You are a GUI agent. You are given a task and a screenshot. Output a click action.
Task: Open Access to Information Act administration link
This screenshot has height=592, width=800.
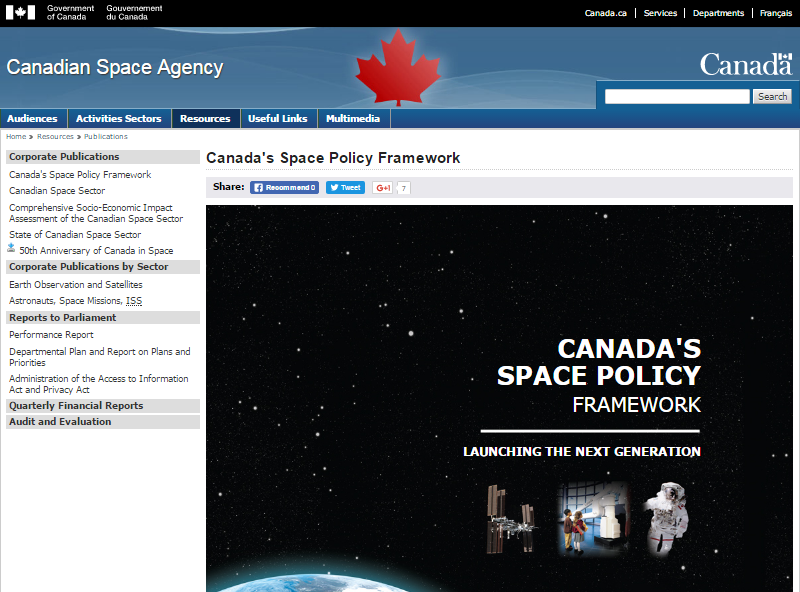pos(98,384)
